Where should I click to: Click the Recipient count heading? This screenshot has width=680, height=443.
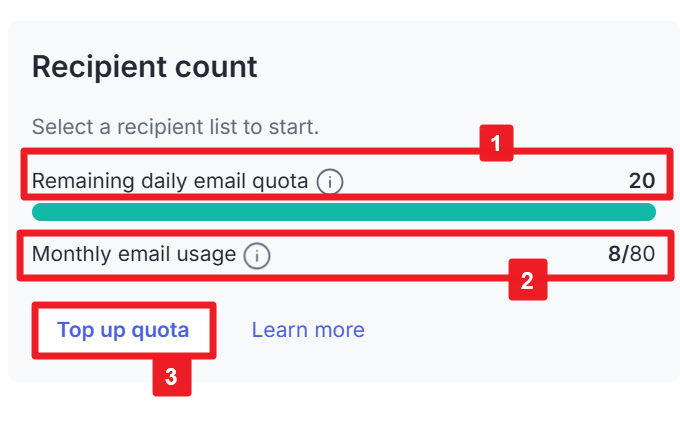(145, 68)
